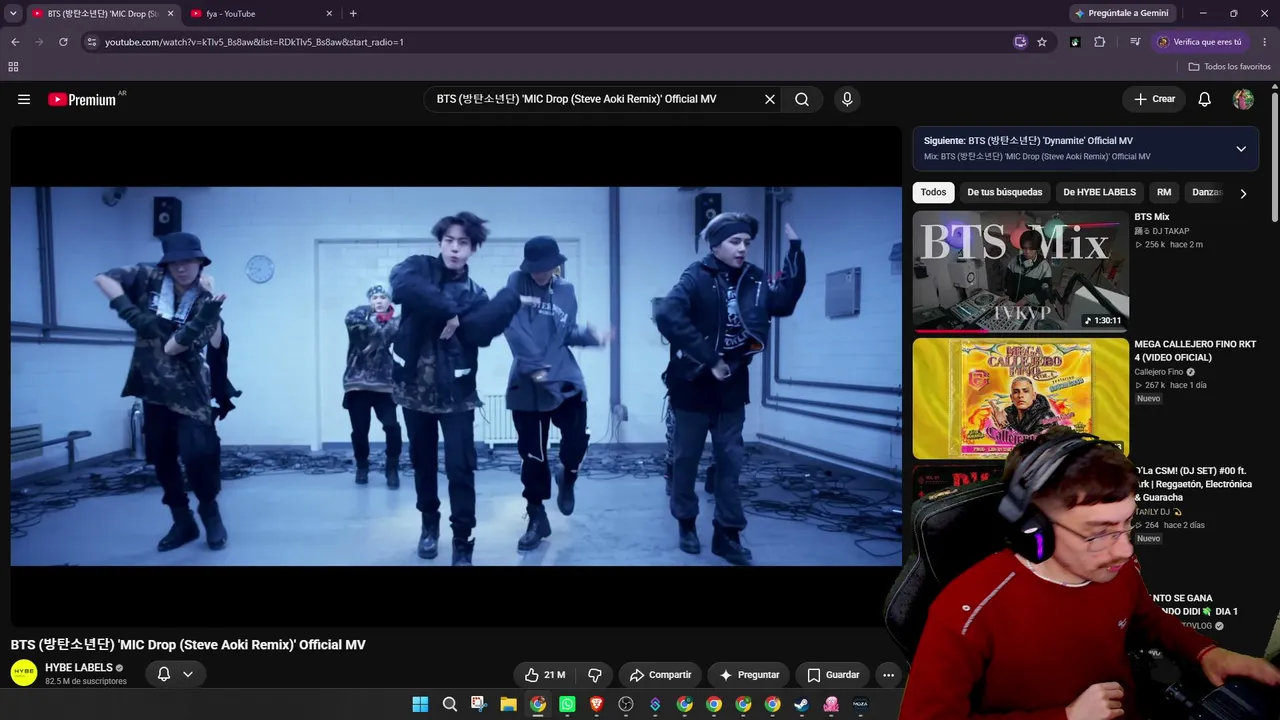Screen dimensions: 1280x720
Task: Install app icon in the address bar
Action: [1020, 42]
